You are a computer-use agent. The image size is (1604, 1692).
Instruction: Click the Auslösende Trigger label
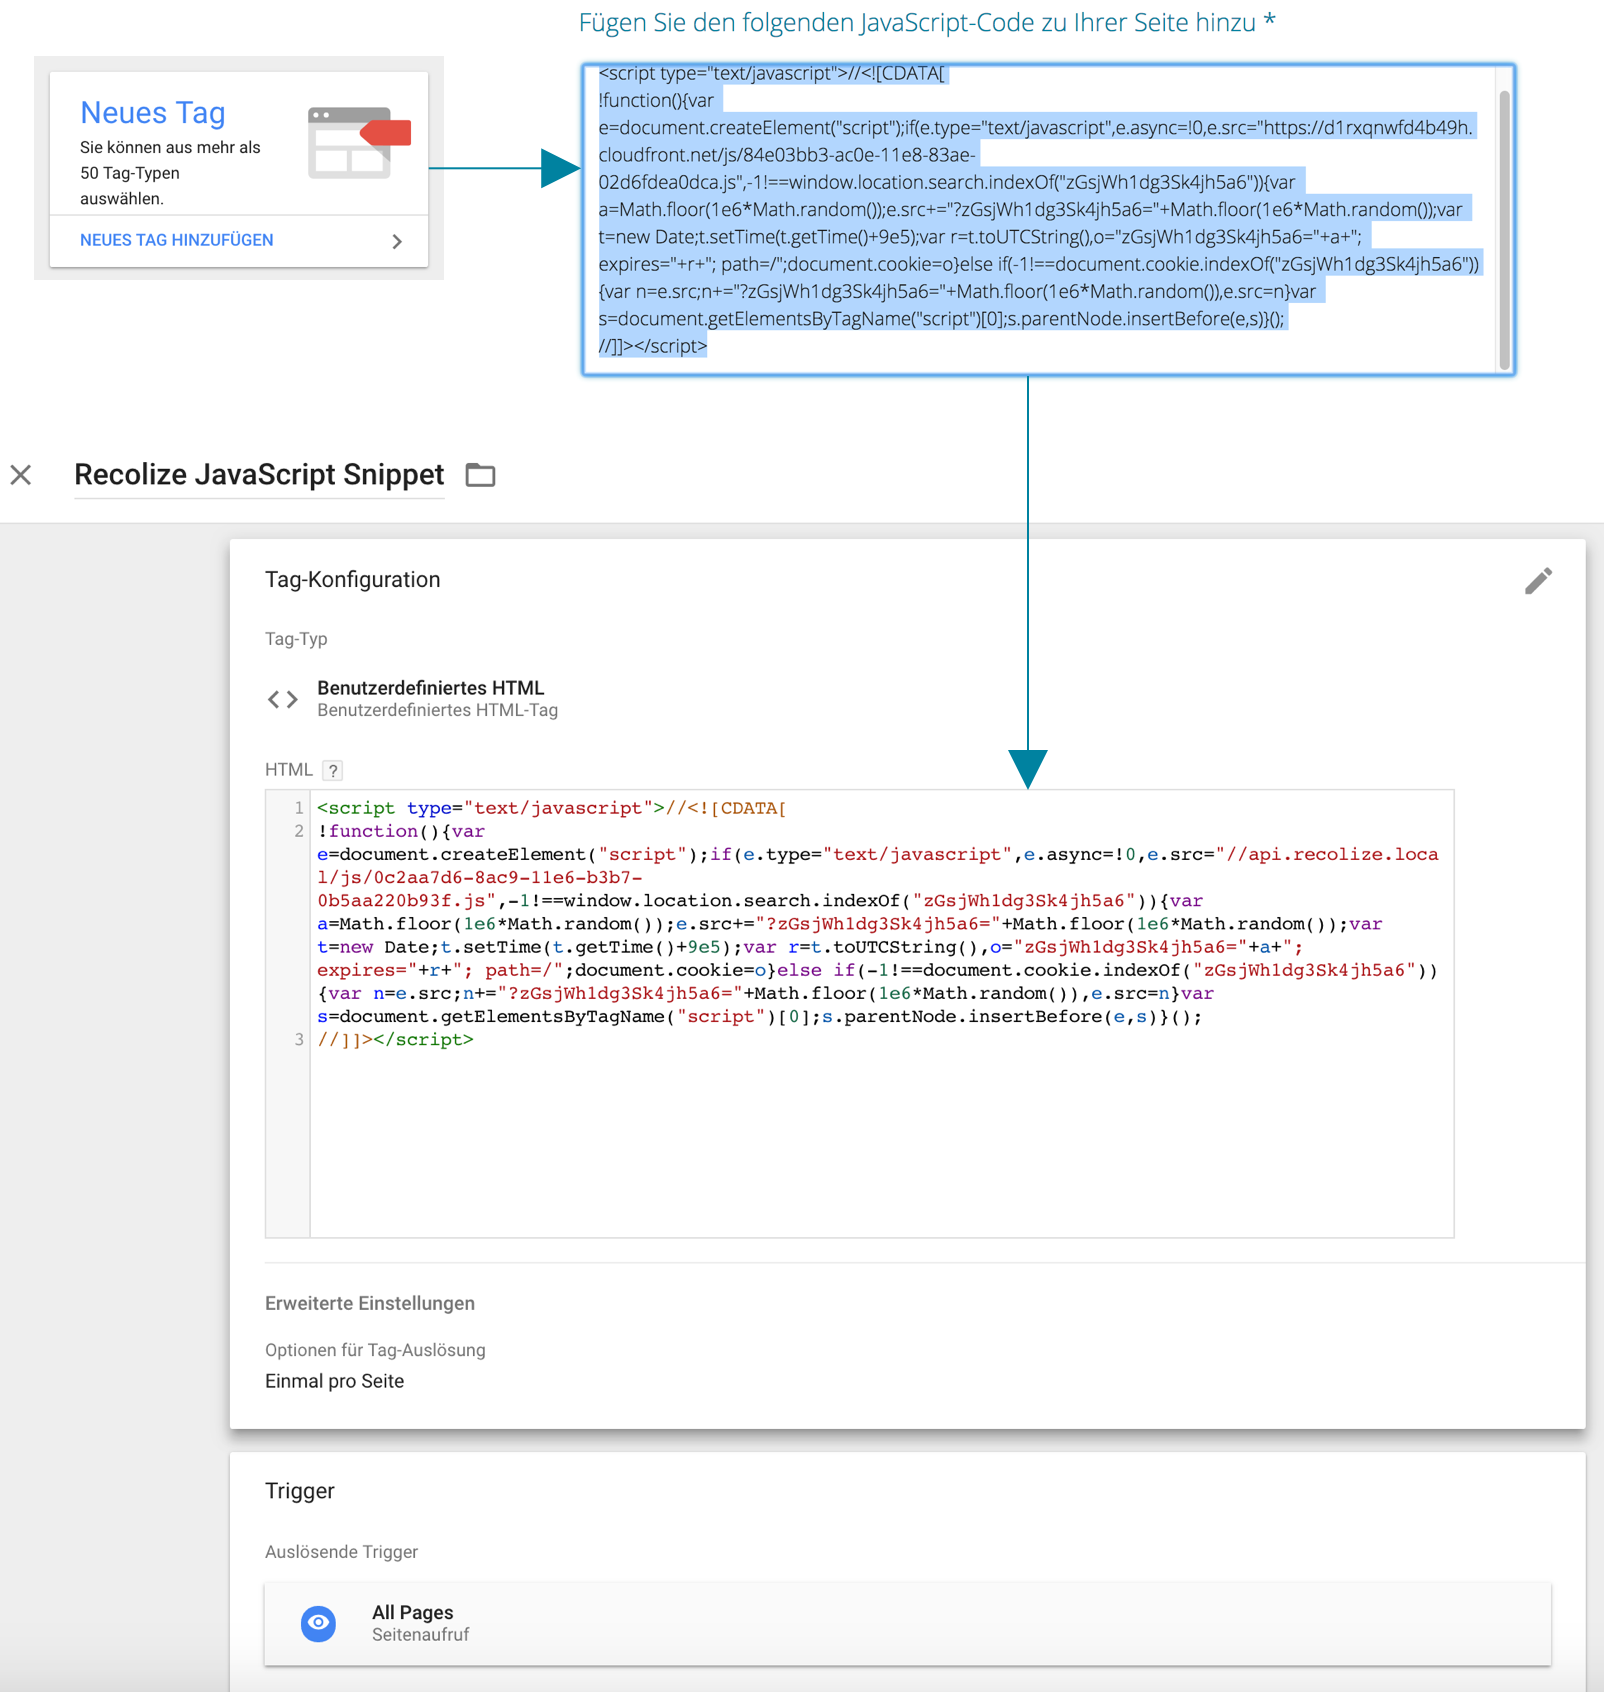click(341, 1552)
